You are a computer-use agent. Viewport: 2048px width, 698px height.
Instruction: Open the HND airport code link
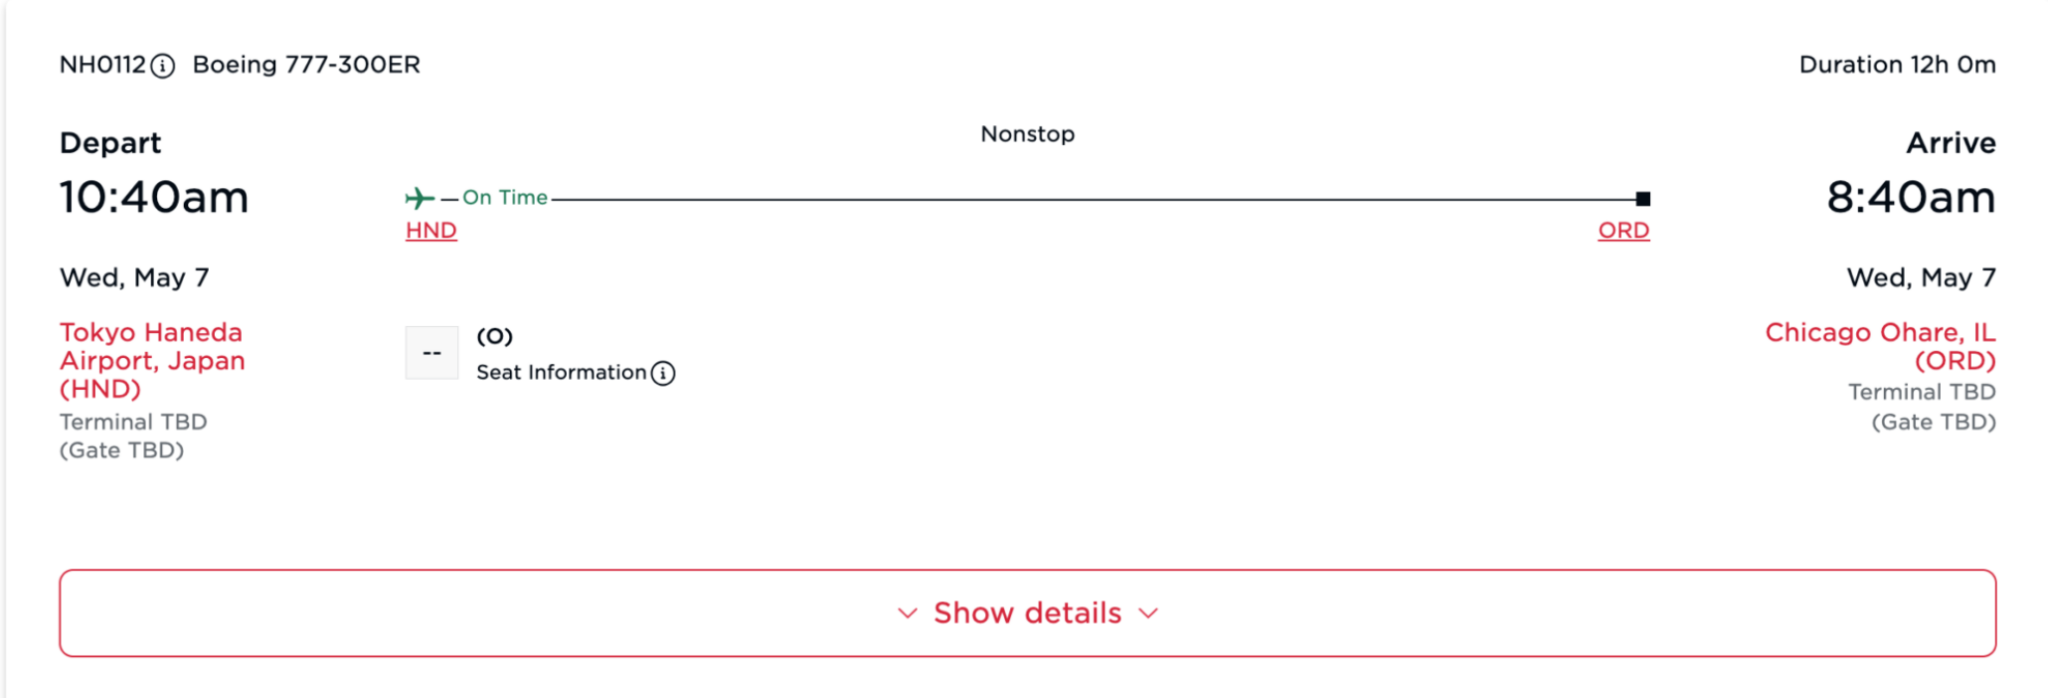pos(431,230)
